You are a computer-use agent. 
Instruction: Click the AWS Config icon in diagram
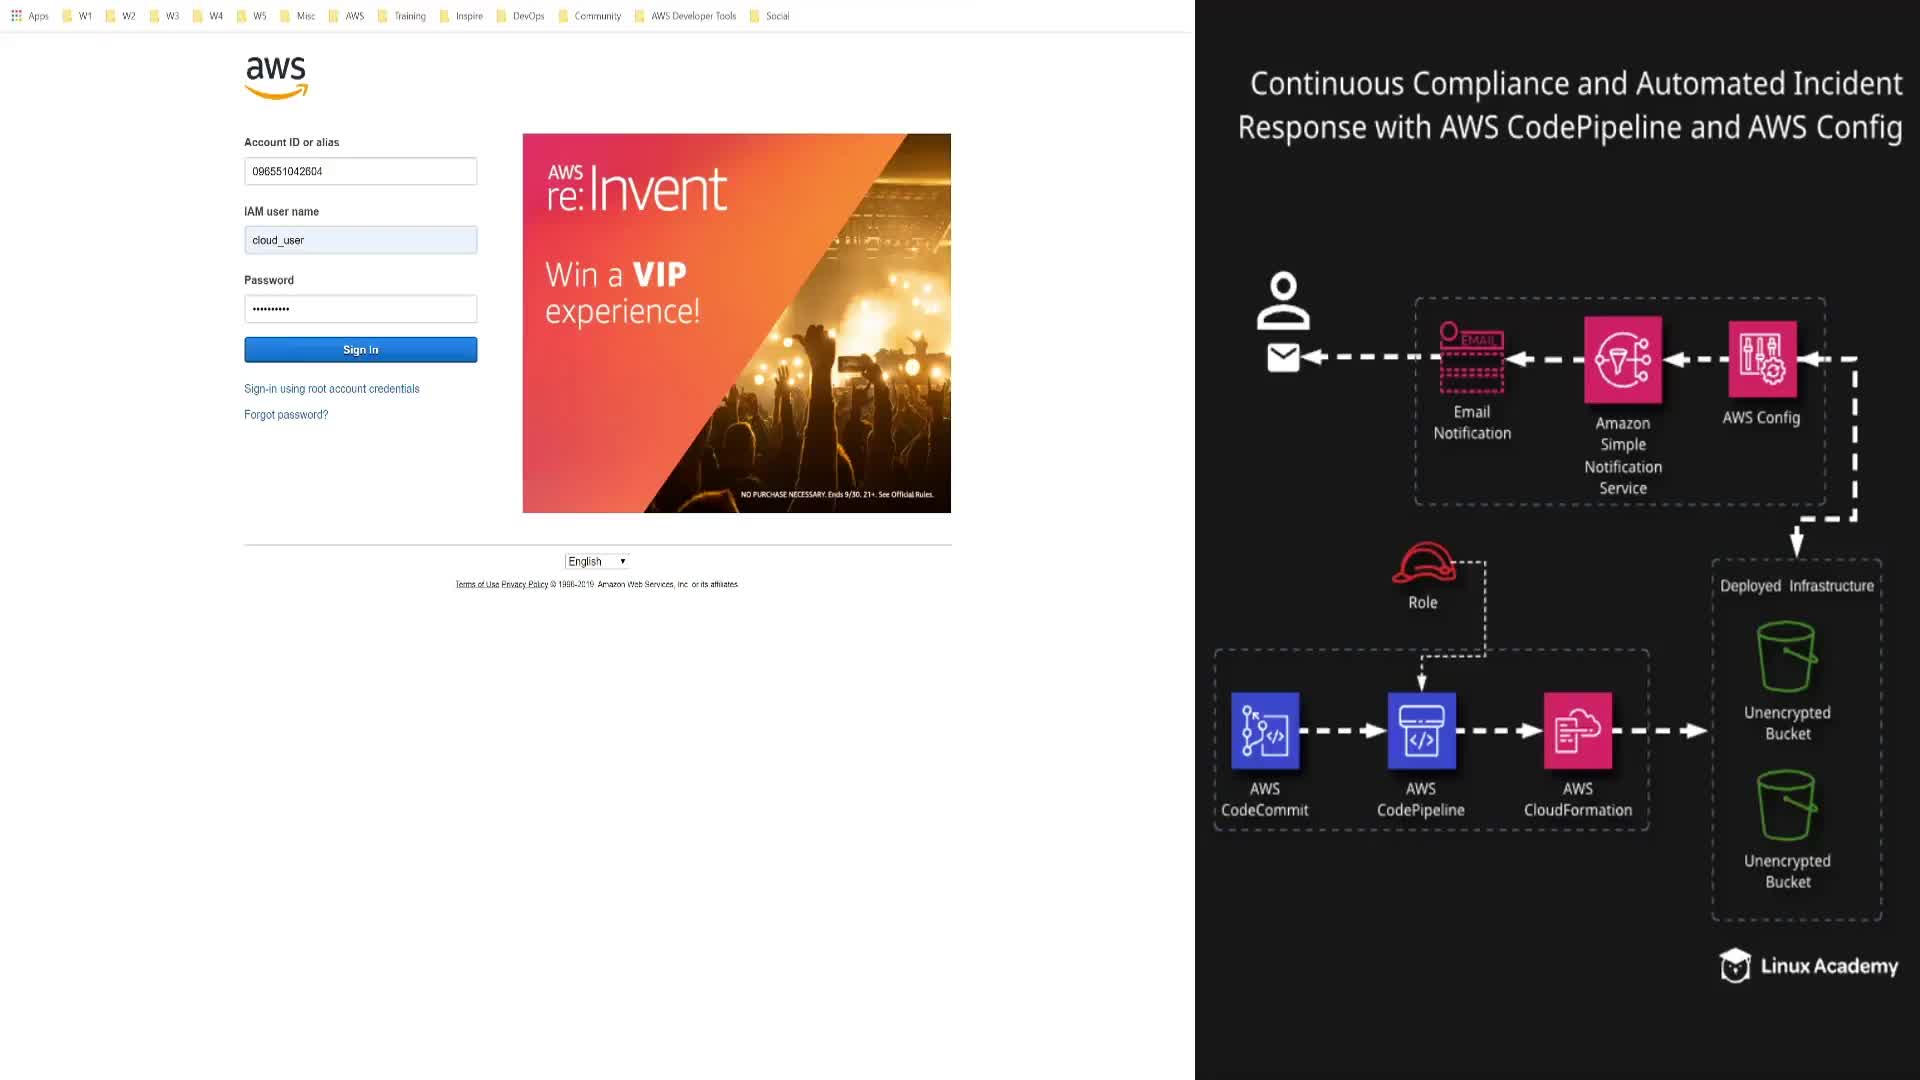pyautogui.click(x=1762, y=359)
